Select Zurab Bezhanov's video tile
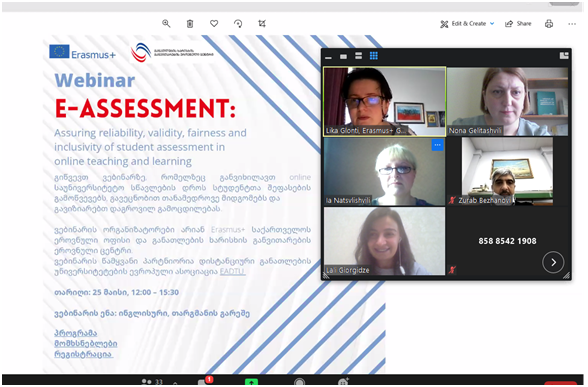 click(507, 171)
